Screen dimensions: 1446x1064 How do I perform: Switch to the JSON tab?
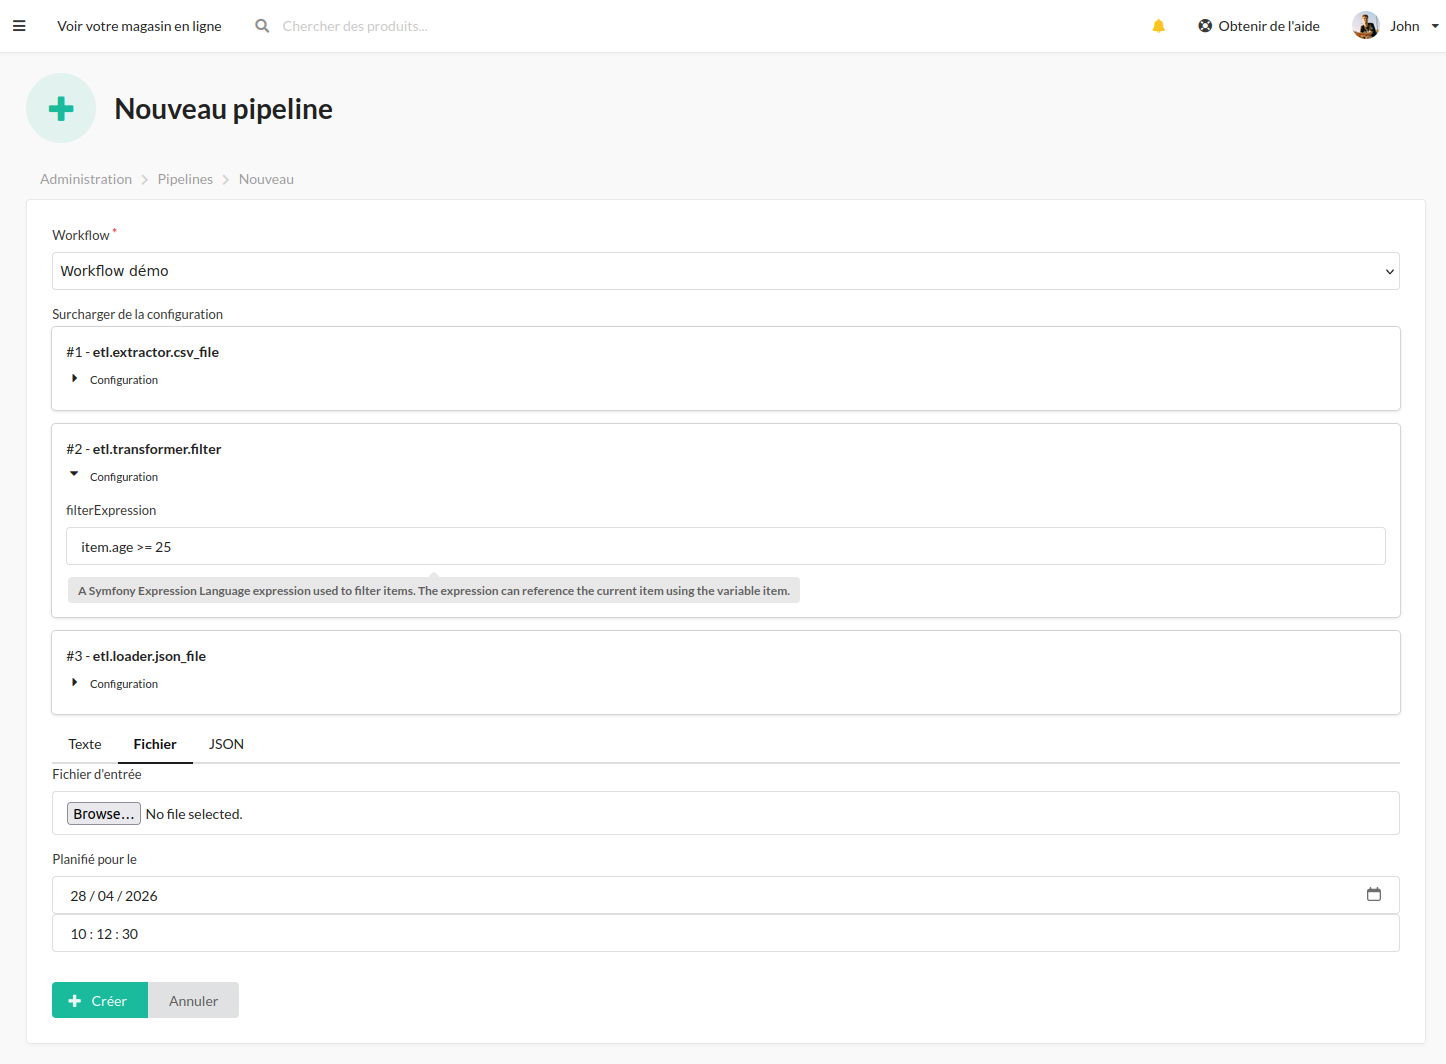[x=226, y=744]
